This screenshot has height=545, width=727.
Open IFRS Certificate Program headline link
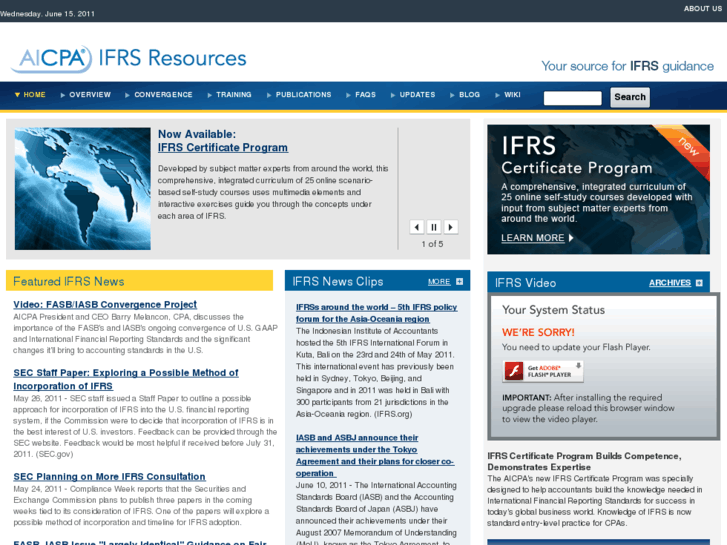(x=223, y=147)
